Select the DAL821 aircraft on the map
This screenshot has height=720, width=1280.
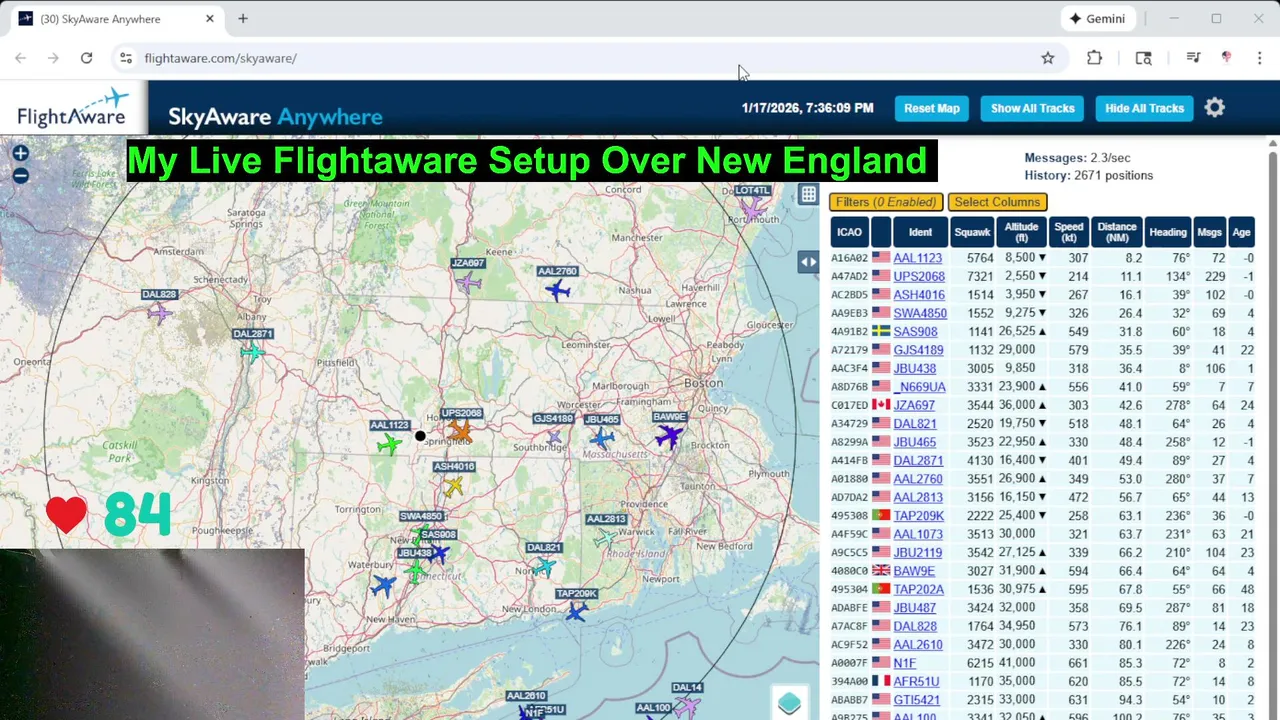(543, 566)
